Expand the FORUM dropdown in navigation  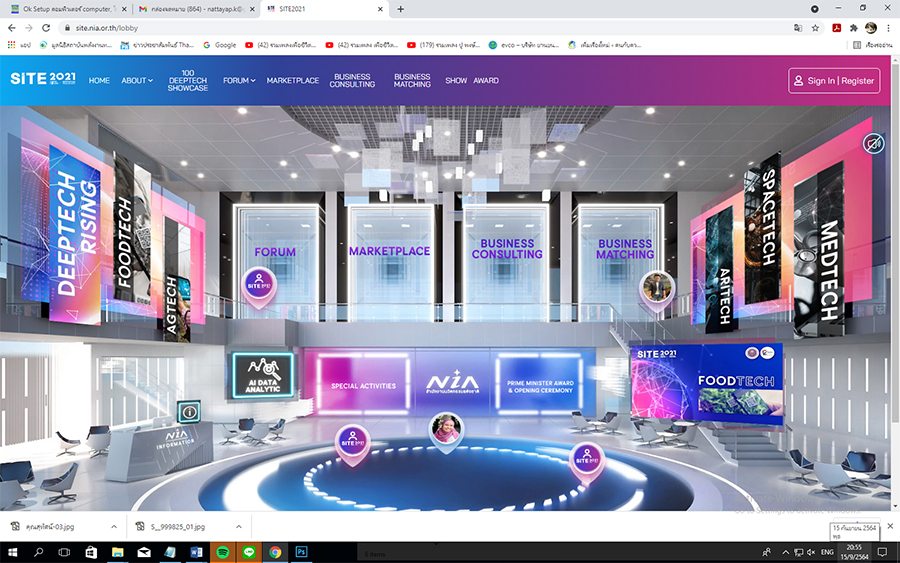pos(239,80)
